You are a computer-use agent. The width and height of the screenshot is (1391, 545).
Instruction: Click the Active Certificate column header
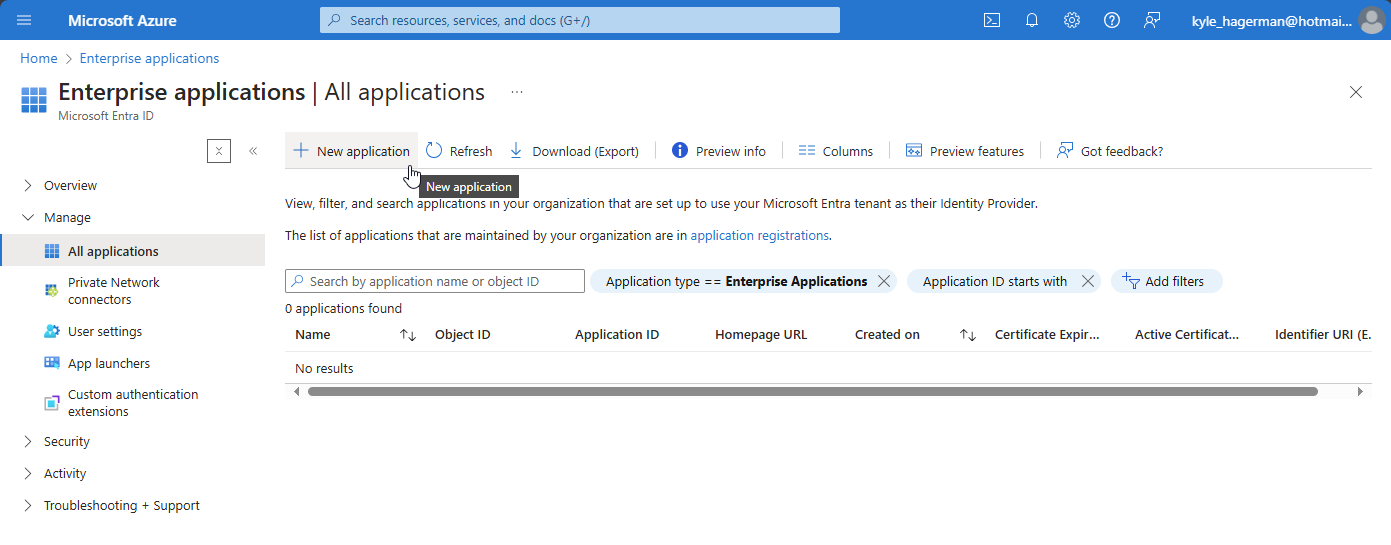[1187, 335]
